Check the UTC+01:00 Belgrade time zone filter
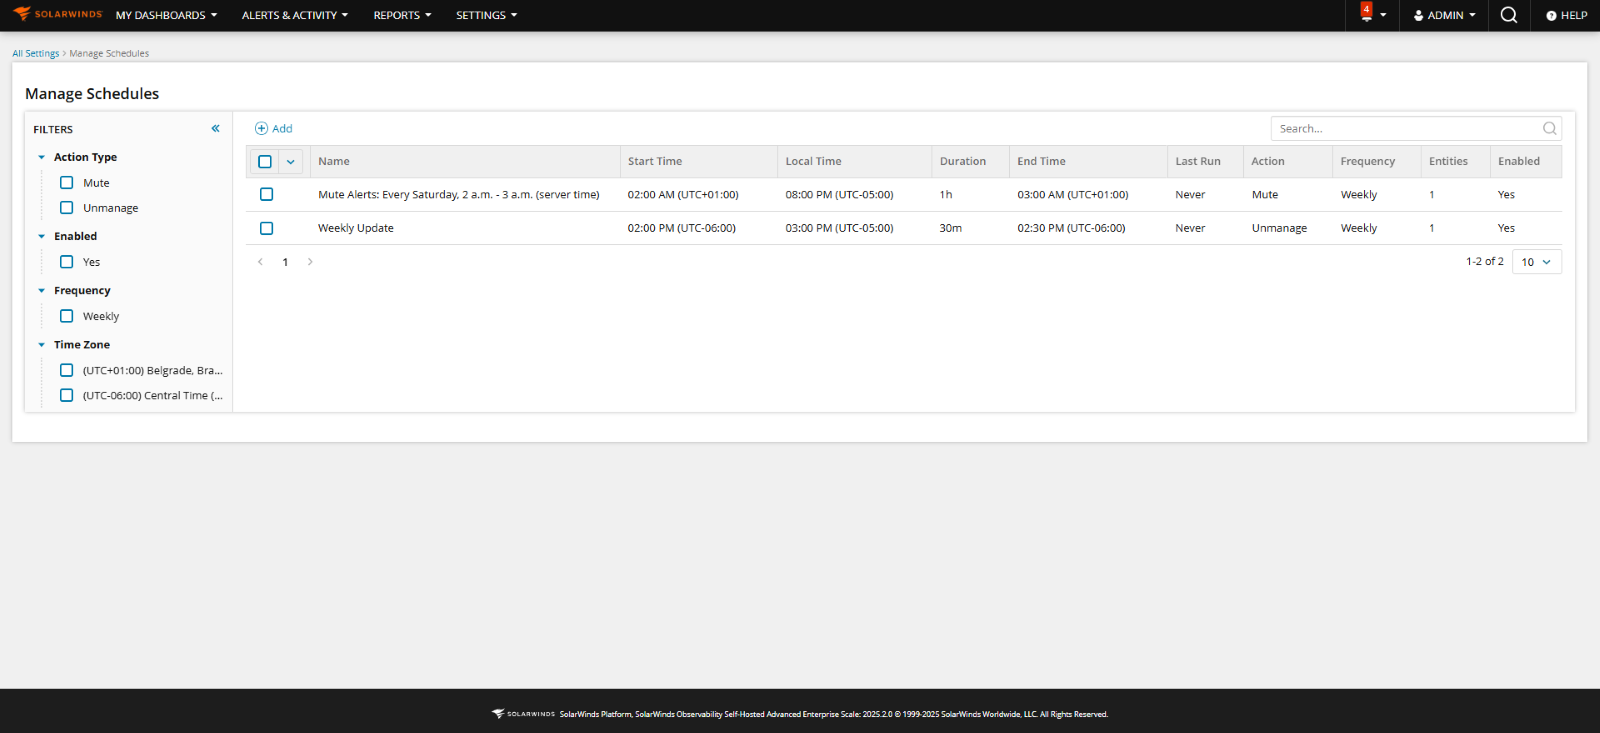1600x733 pixels. [67, 370]
